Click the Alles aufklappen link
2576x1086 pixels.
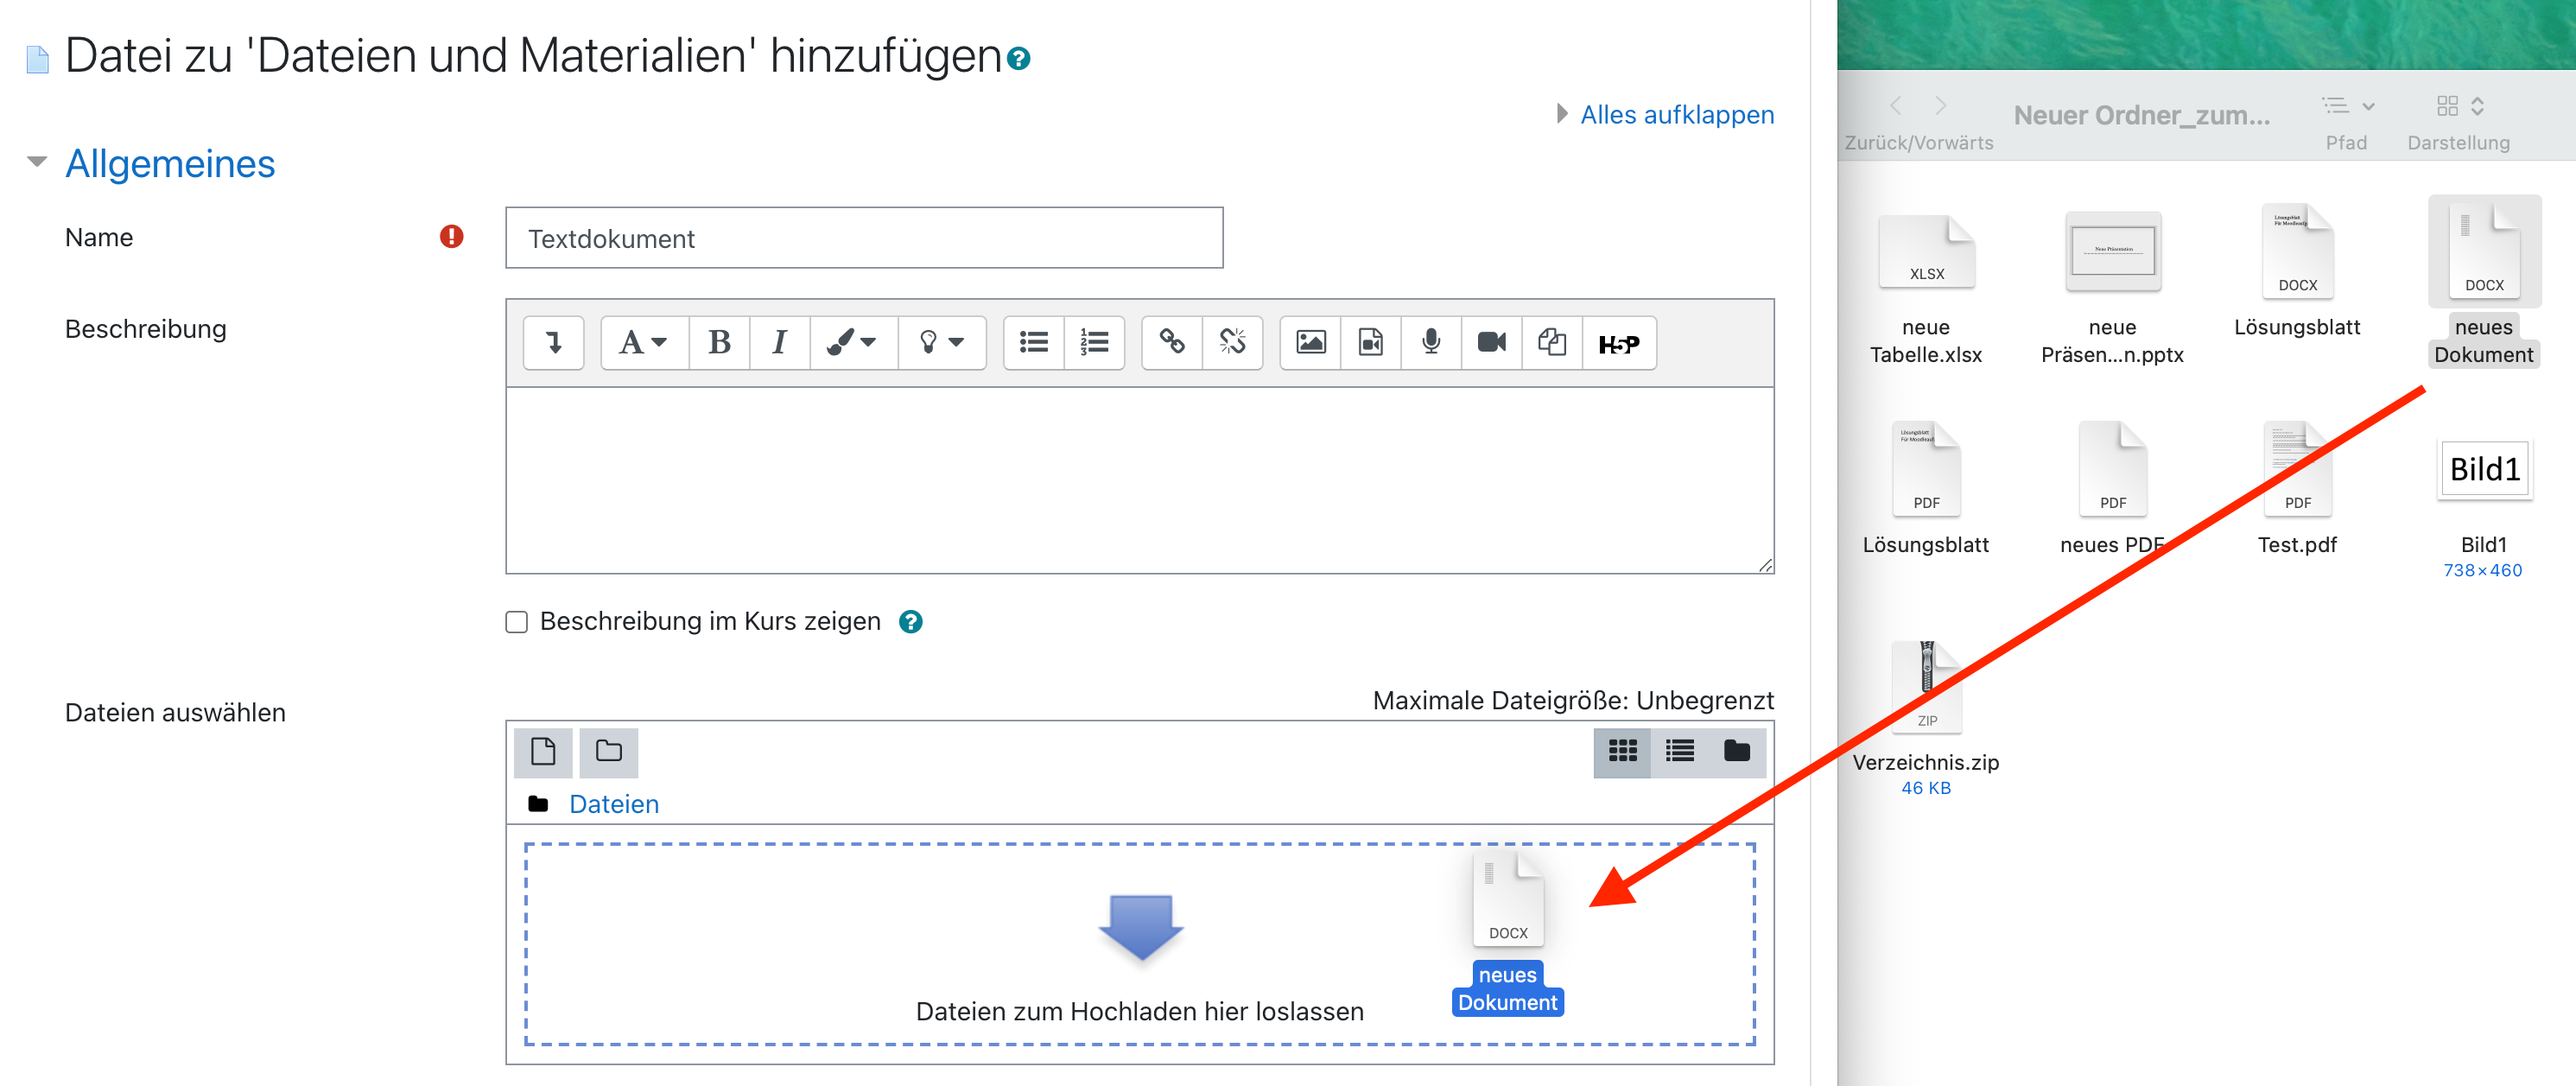[x=1676, y=115]
